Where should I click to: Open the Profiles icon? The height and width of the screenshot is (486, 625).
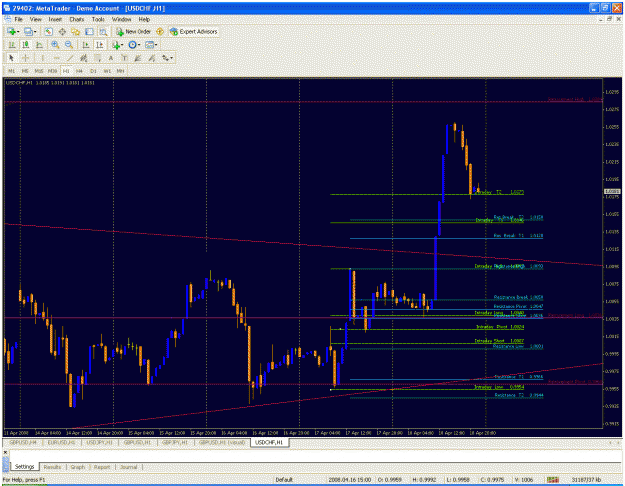(x=28, y=31)
